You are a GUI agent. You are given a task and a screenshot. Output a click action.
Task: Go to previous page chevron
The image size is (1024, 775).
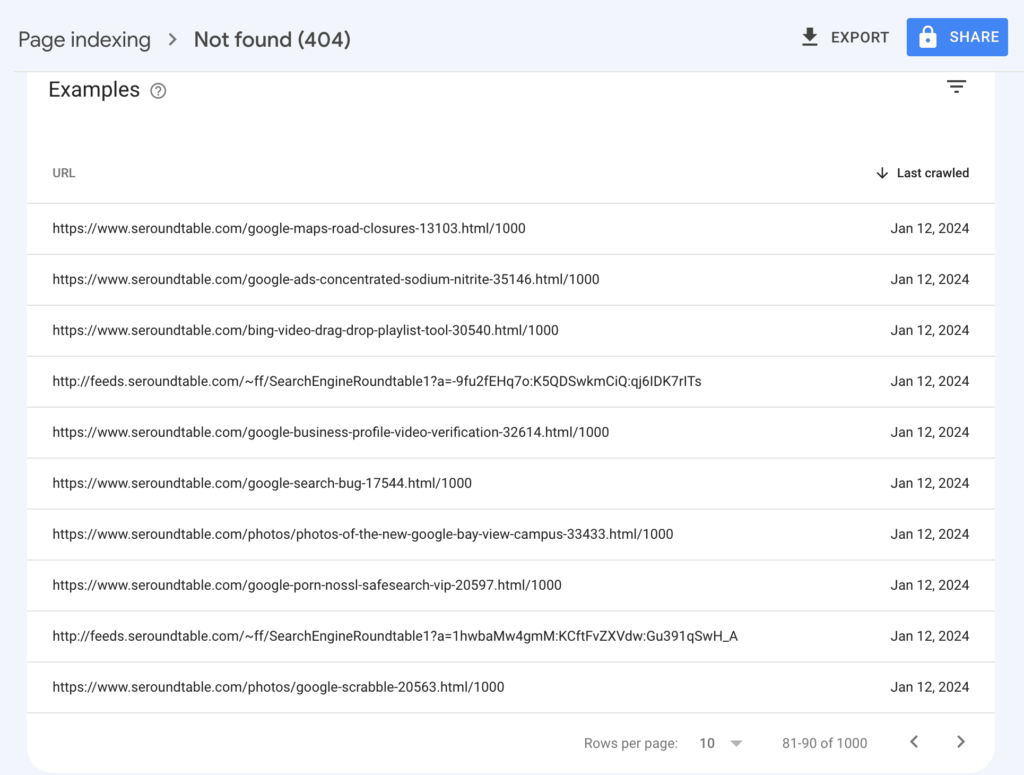pyautogui.click(x=913, y=742)
